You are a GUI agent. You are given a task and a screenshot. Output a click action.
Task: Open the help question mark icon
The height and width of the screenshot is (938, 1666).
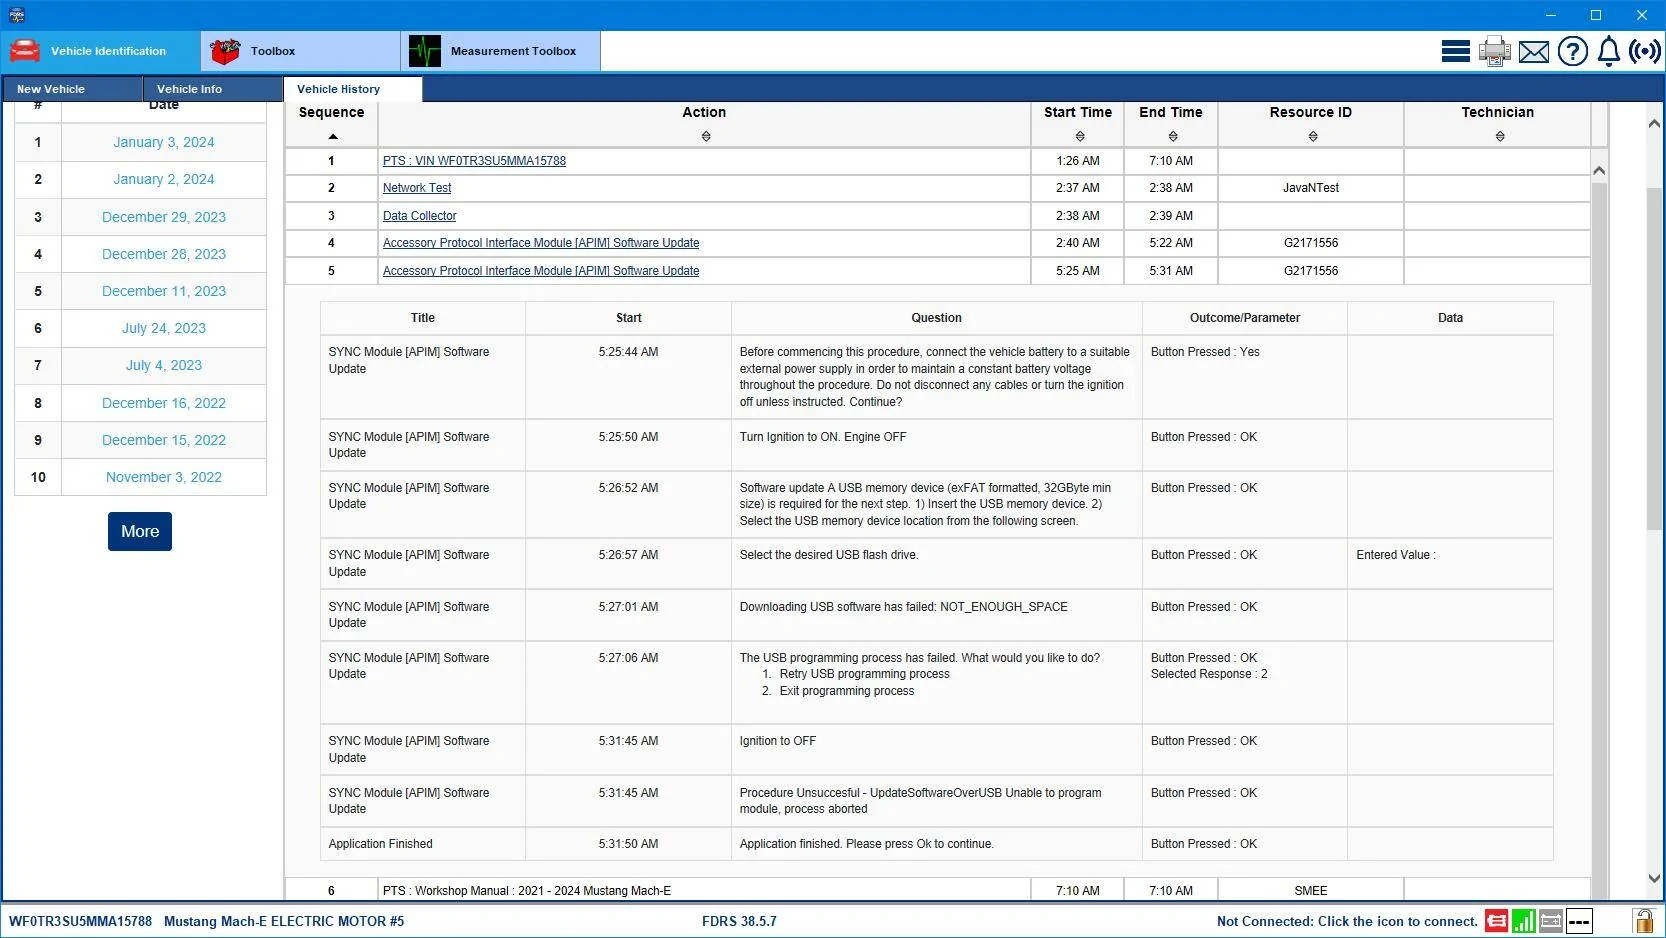1572,51
